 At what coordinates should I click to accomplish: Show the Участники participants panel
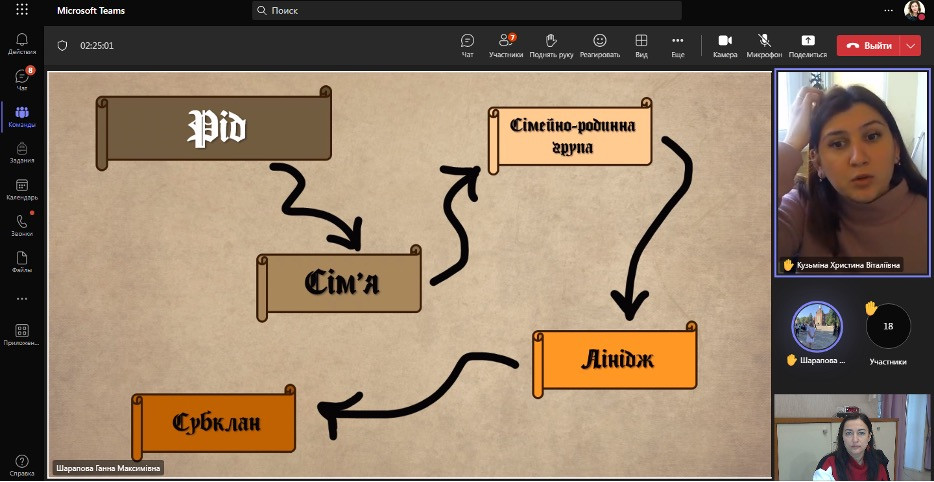pyautogui.click(x=505, y=45)
